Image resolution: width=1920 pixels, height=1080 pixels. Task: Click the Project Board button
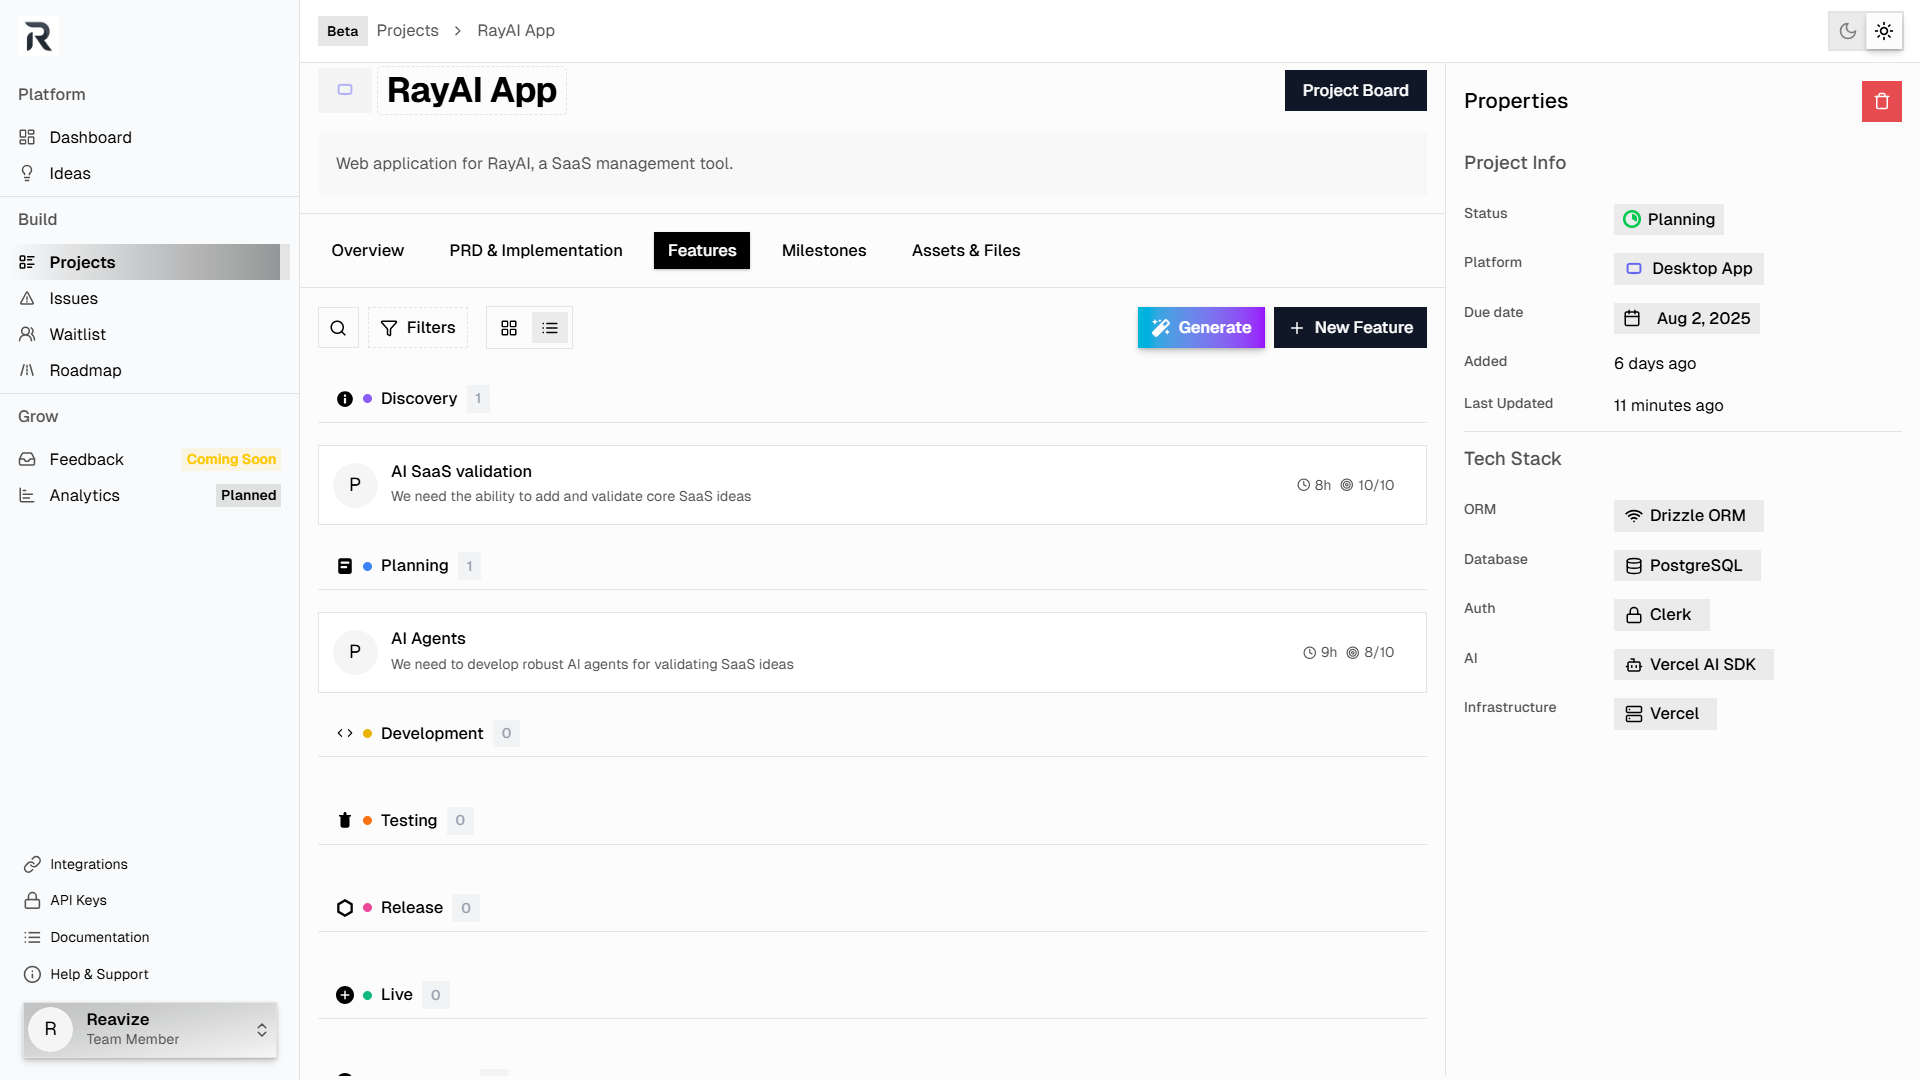(1355, 90)
